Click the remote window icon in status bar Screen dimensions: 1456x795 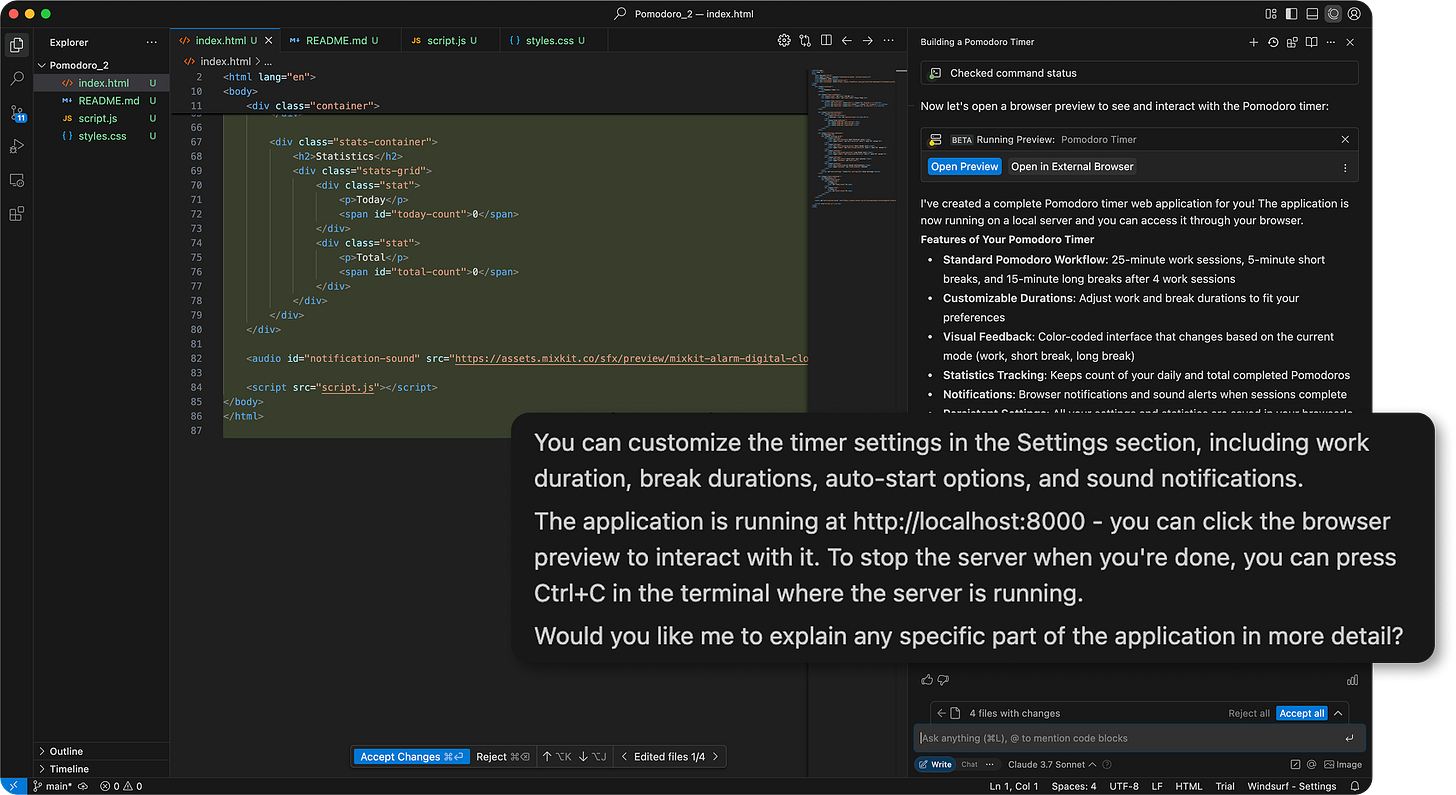(x=15, y=786)
